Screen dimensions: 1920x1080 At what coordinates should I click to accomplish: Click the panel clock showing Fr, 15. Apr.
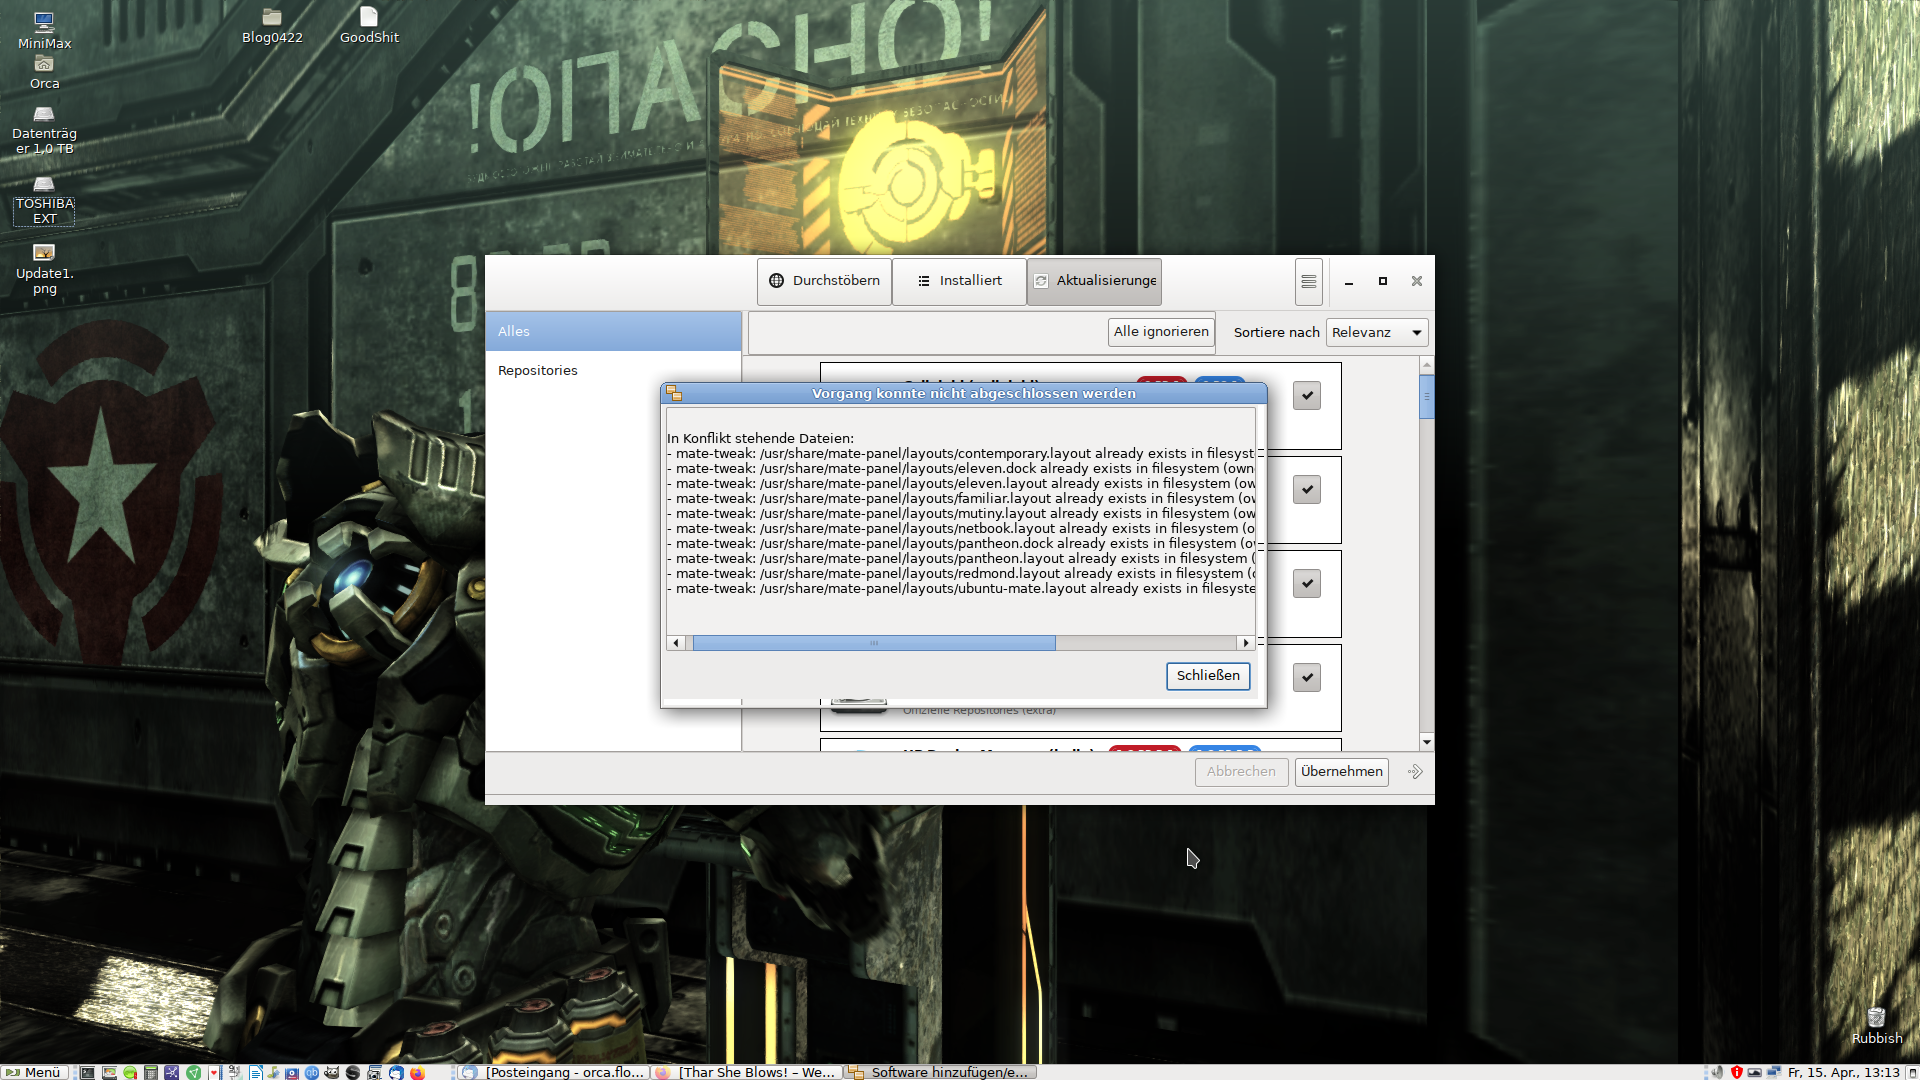[x=1843, y=1072]
